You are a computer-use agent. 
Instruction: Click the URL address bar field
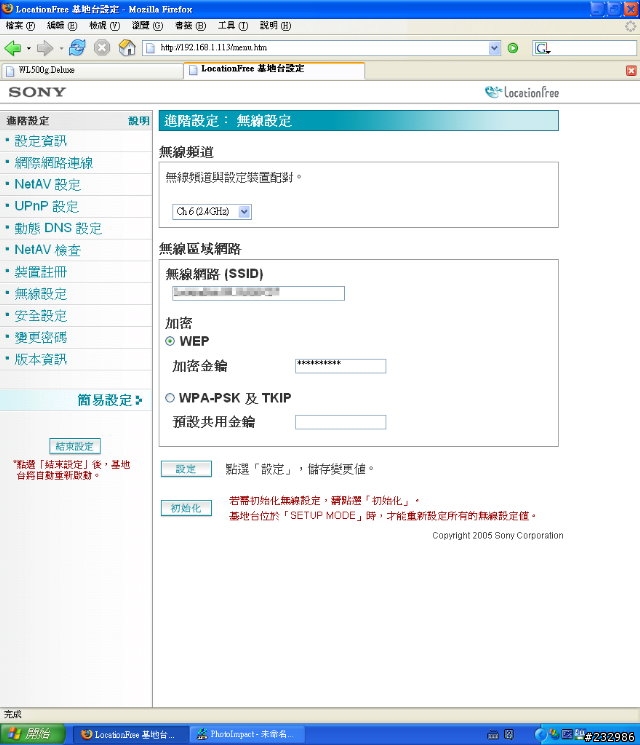coord(323,48)
